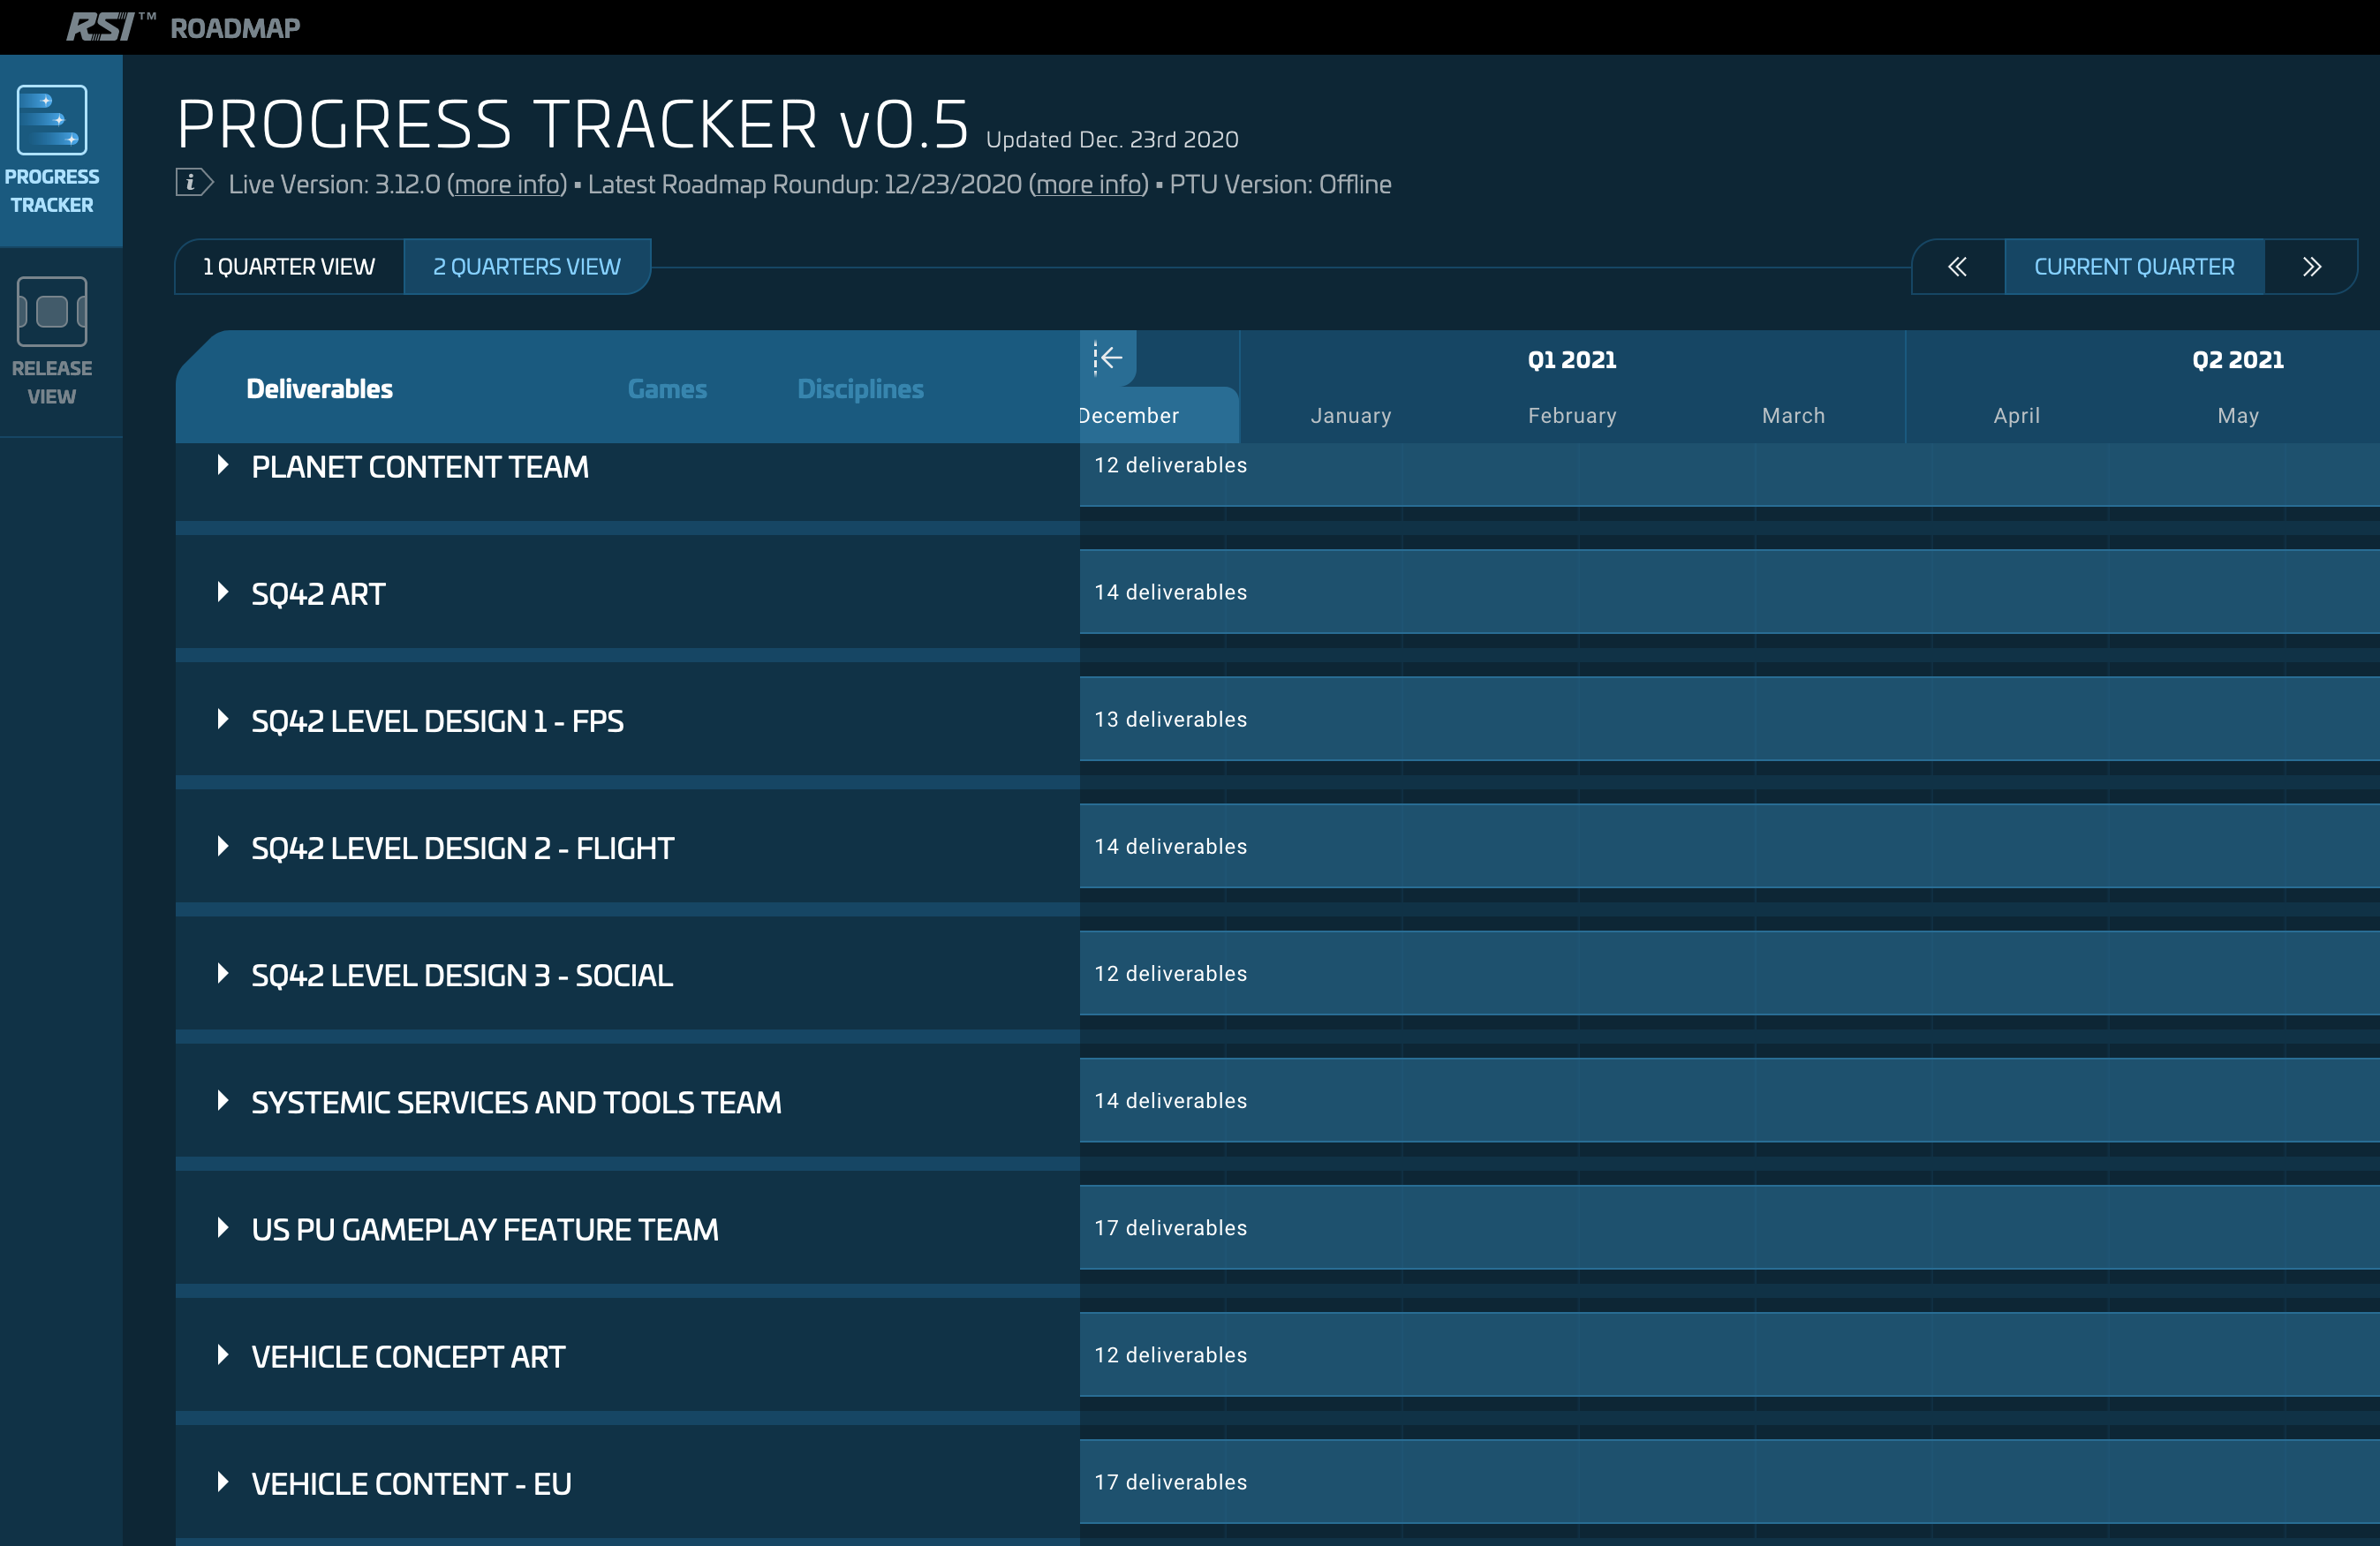Screen dimensions: 2380x1546
Task: Click the RSI logo in the header
Action: click(100, 27)
